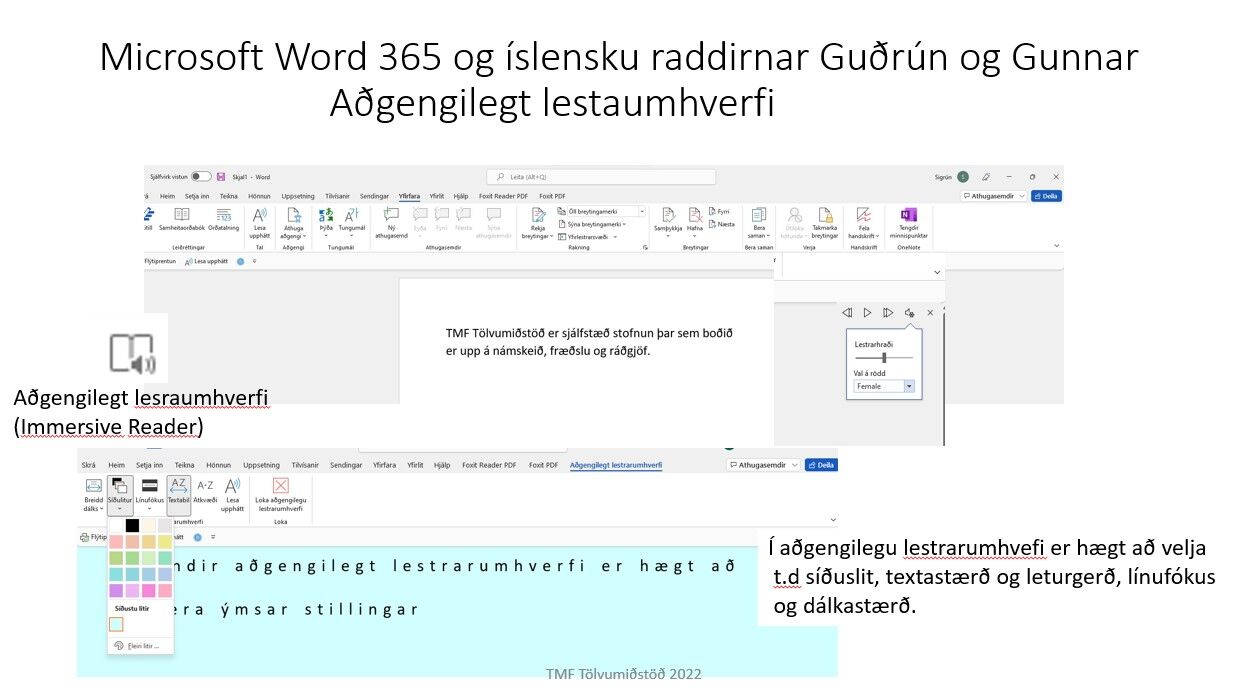The image size is (1250, 691).
Task: Select the recent color under Síðustu litir
Action: tap(116, 624)
